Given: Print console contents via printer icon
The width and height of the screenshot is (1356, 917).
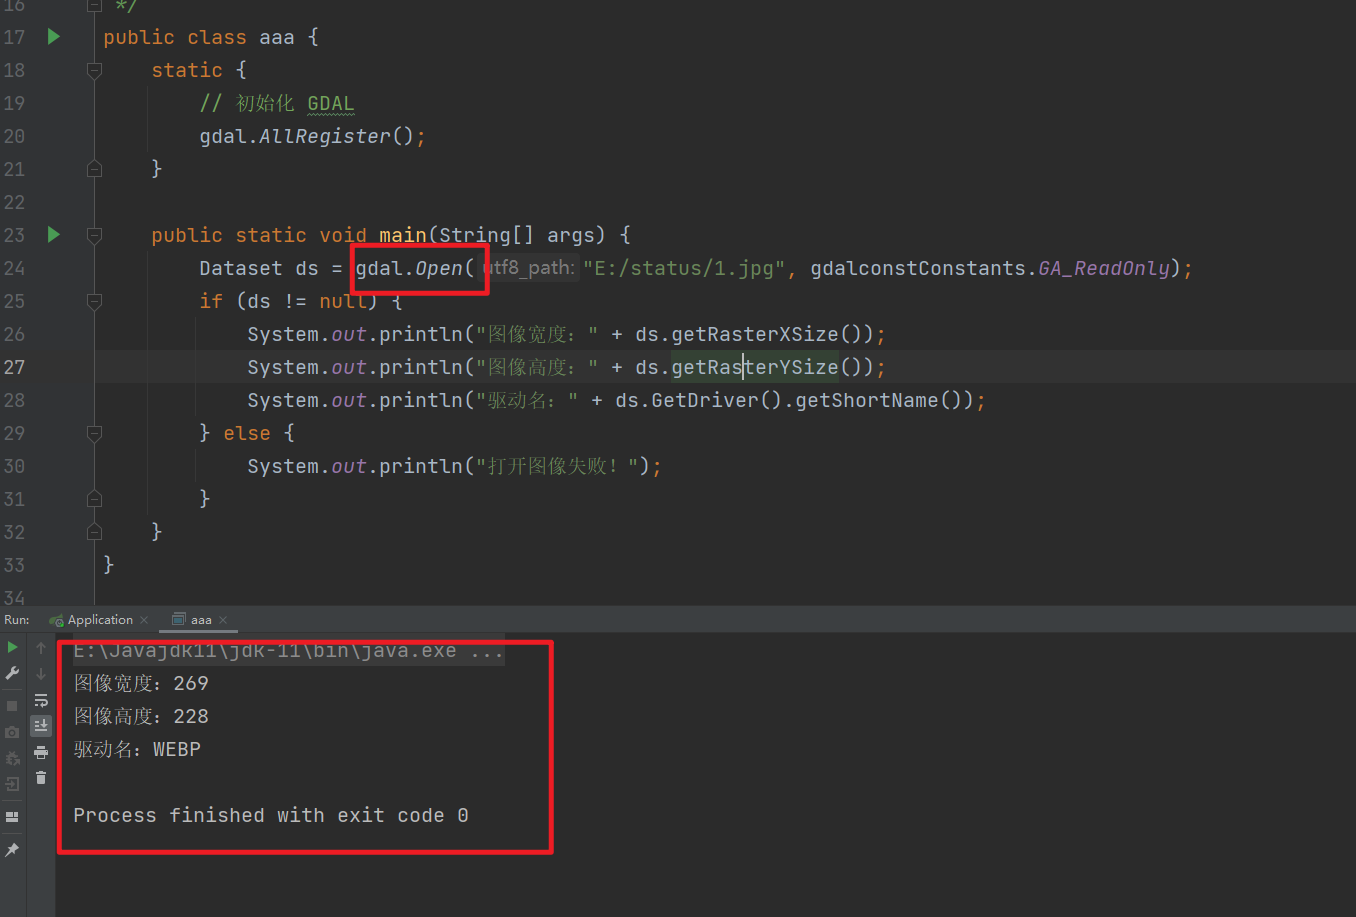Looking at the screenshot, I should coord(41,753).
